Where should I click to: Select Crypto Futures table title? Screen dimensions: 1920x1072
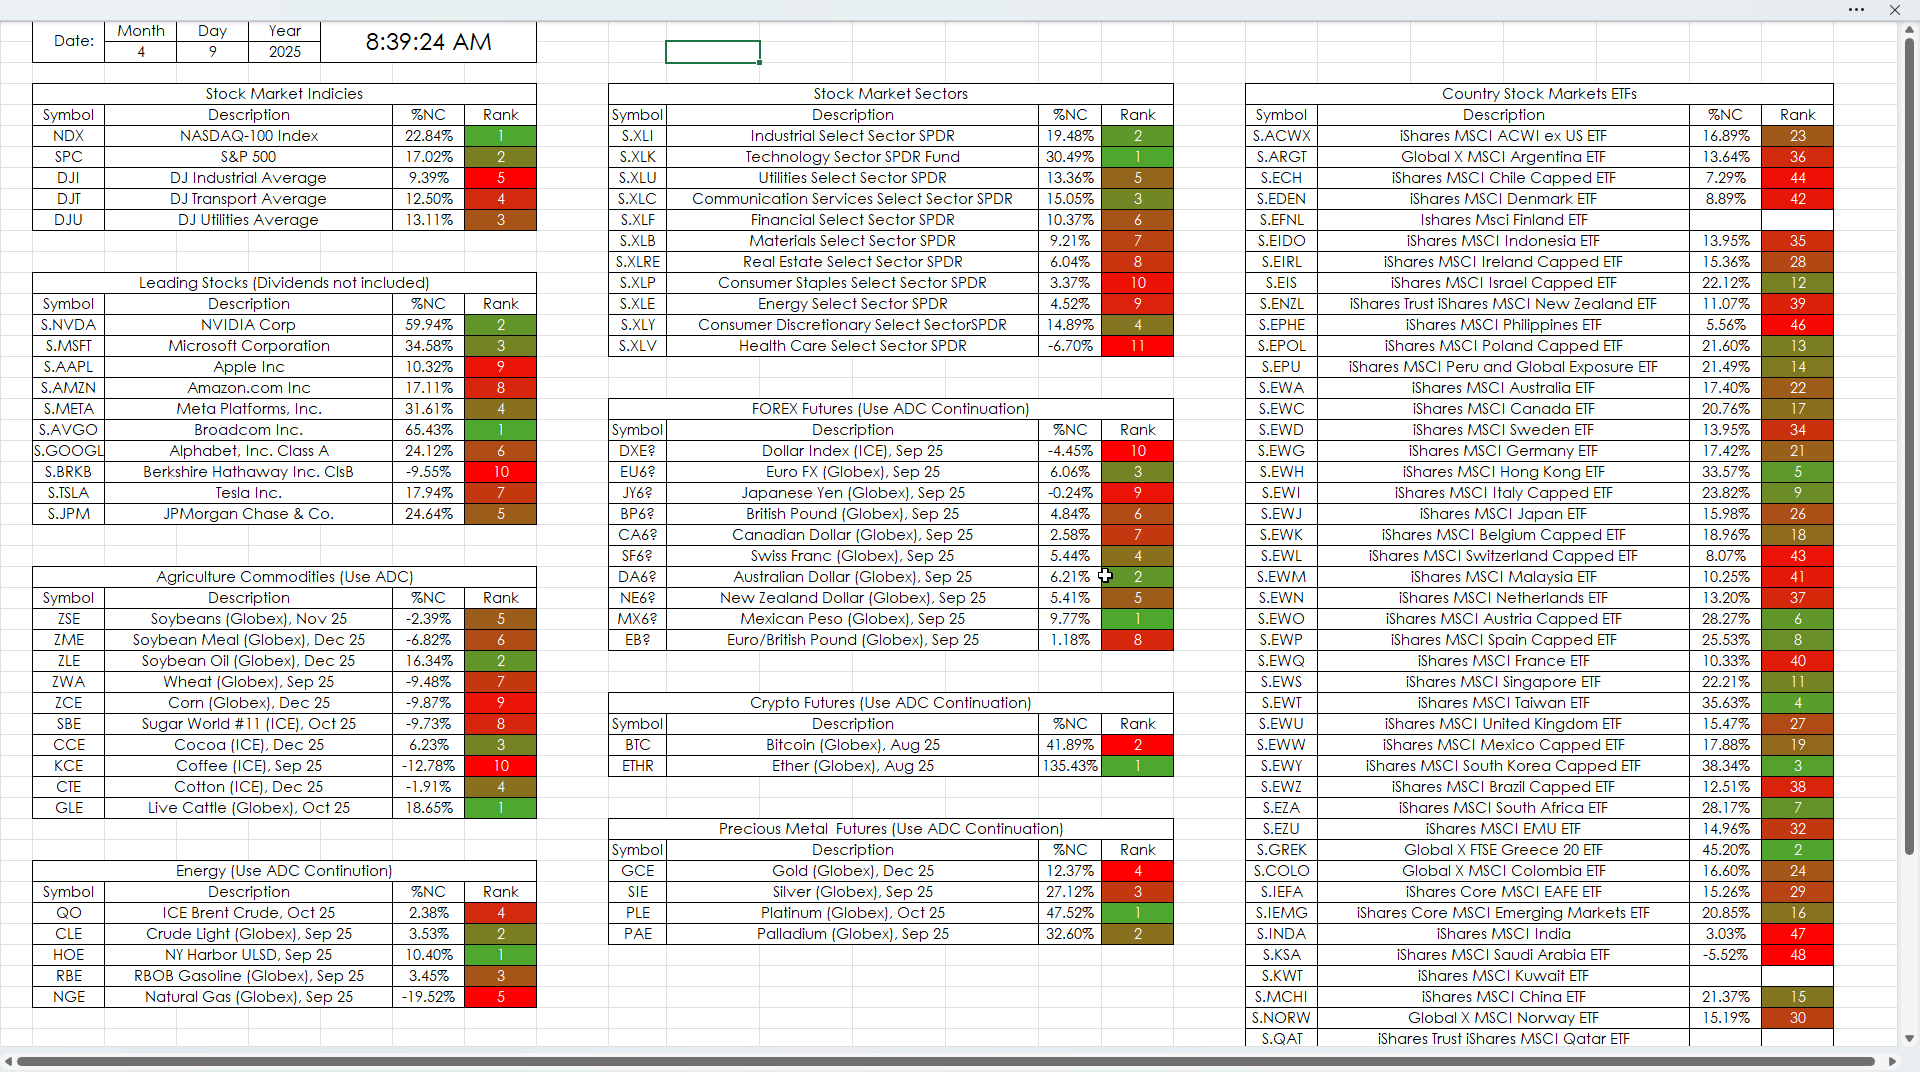click(890, 703)
